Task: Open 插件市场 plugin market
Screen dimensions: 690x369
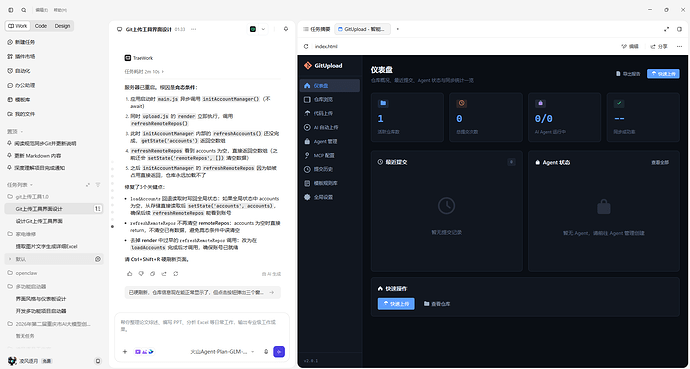Action: tap(25, 56)
